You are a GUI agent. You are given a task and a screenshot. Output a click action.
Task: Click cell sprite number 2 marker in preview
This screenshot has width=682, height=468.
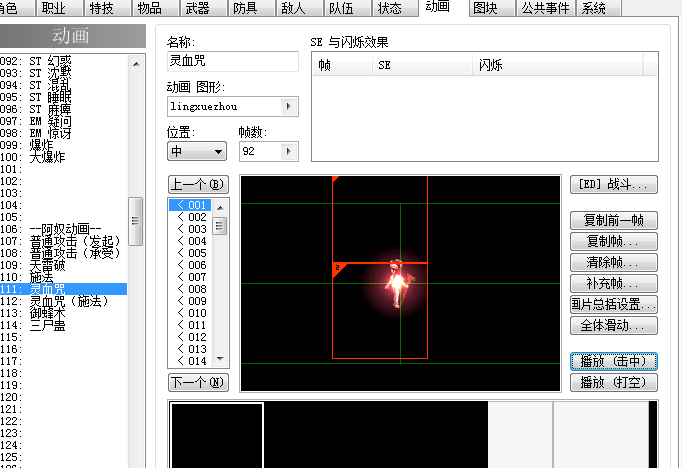point(338,268)
